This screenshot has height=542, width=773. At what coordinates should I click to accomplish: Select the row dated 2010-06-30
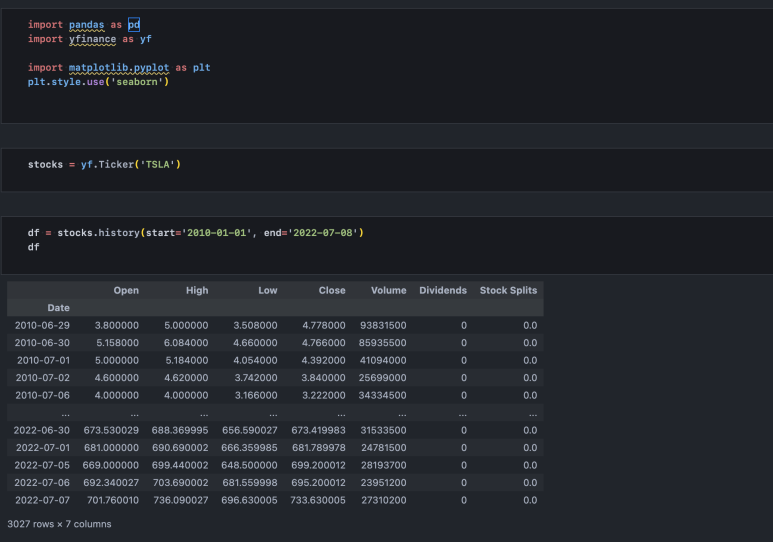[275, 343]
